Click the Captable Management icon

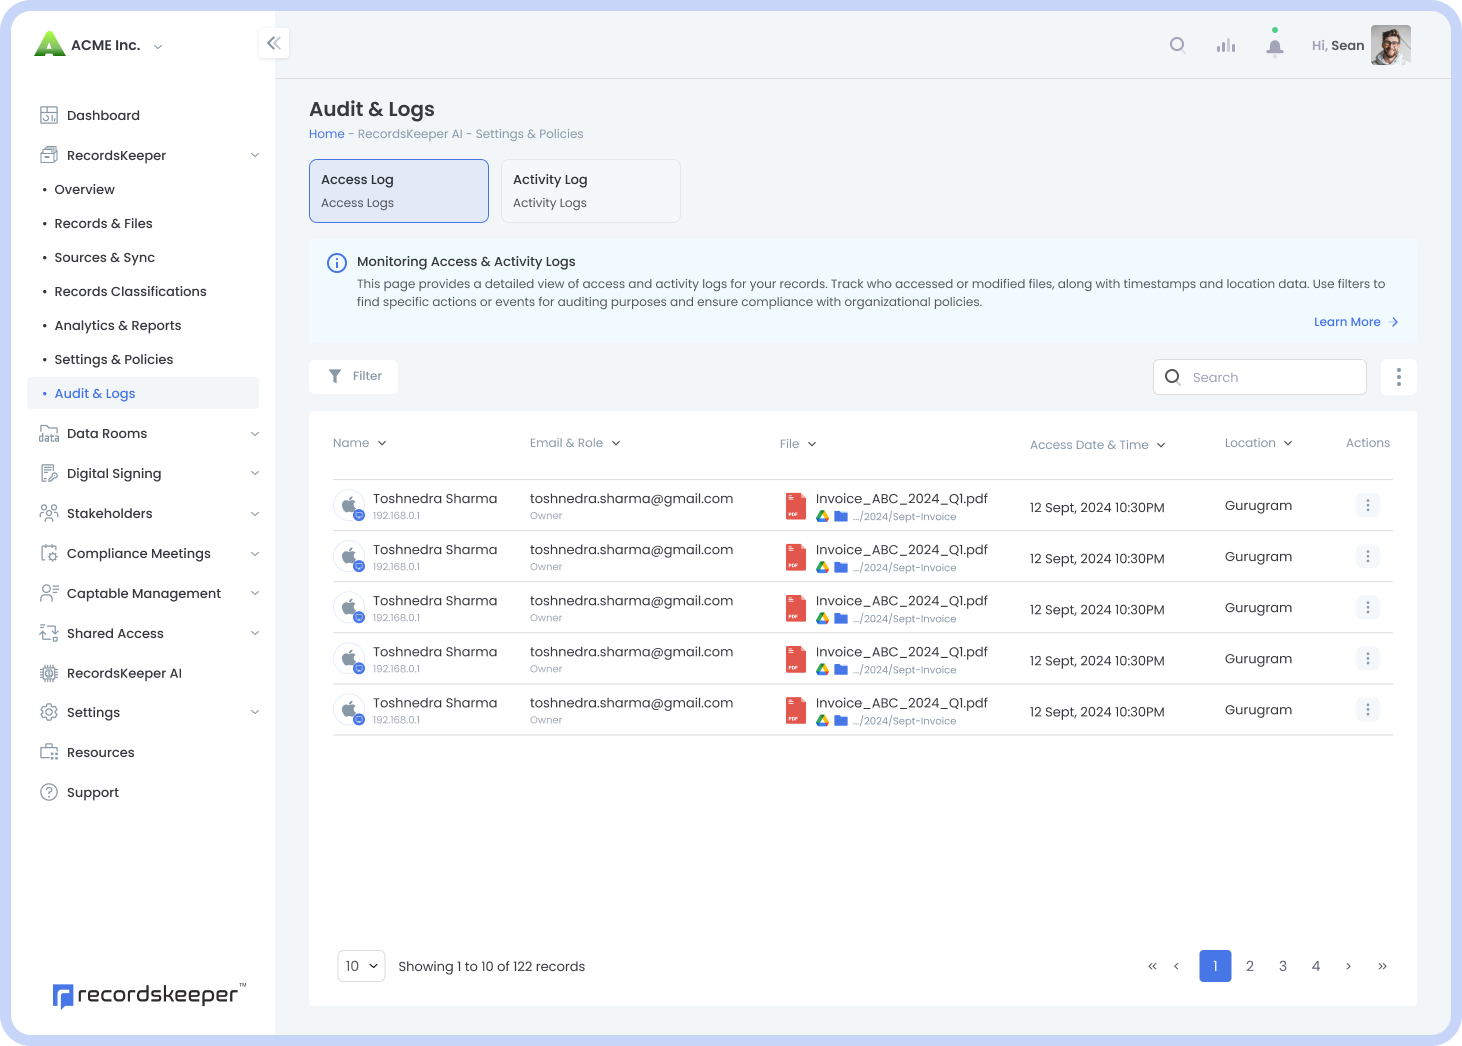pyautogui.click(x=49, y=593)
